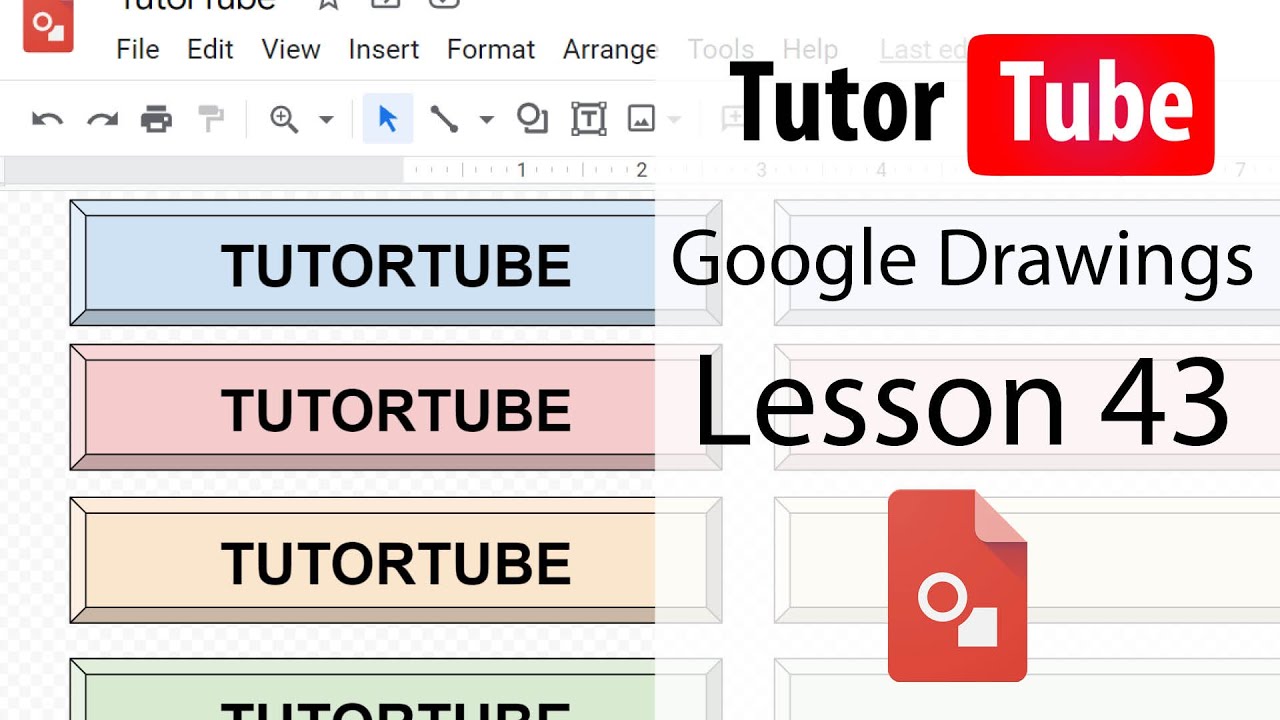Open the Format menu

pyautogui.click(x=491, y=49)
